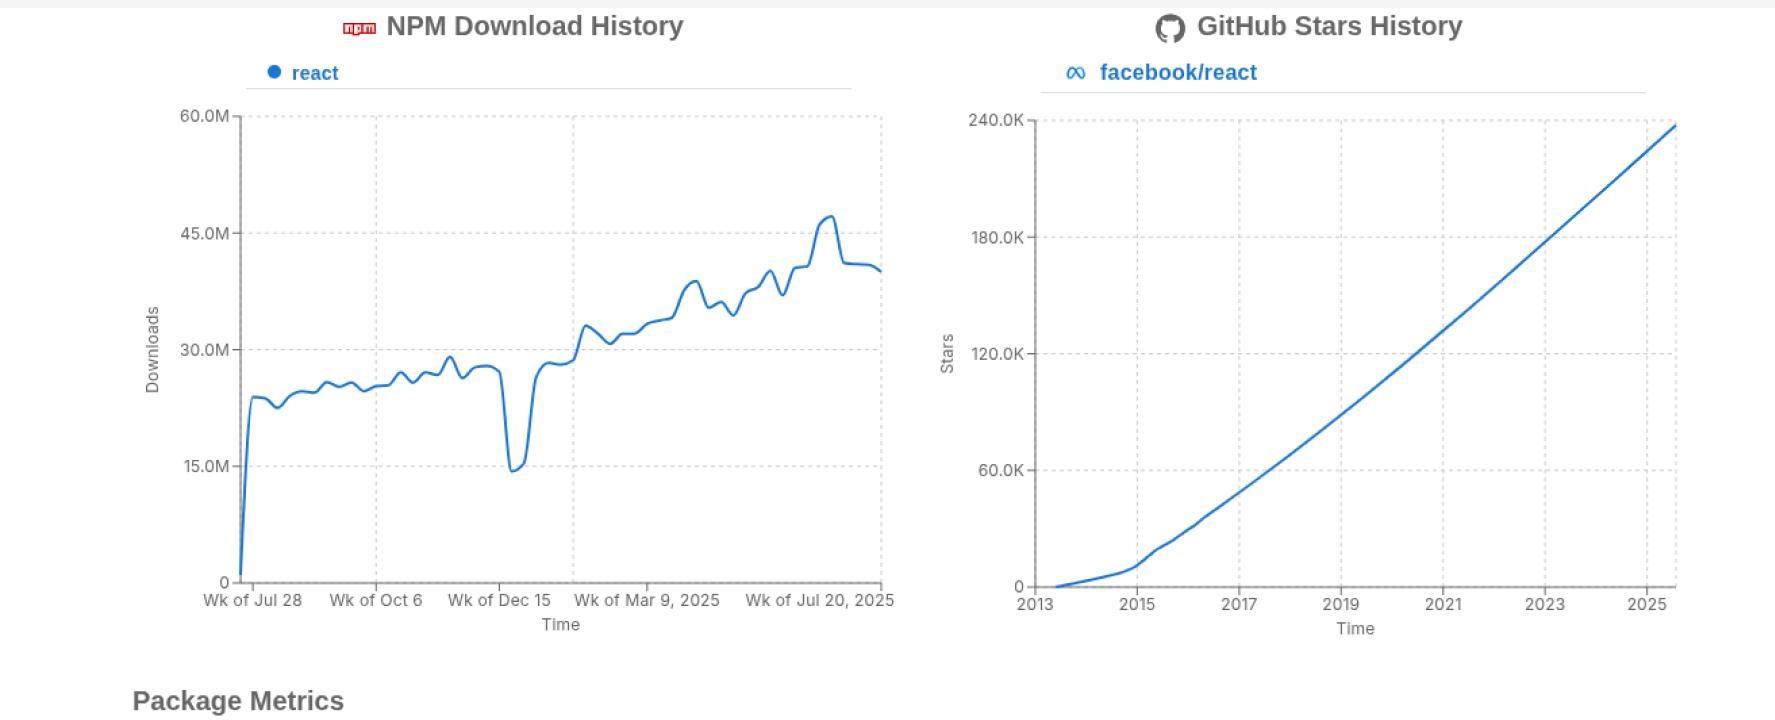Click the 'Wk of Jul 28' axis tick
The height and width of the screenshot is (720, 1775).
252,600
